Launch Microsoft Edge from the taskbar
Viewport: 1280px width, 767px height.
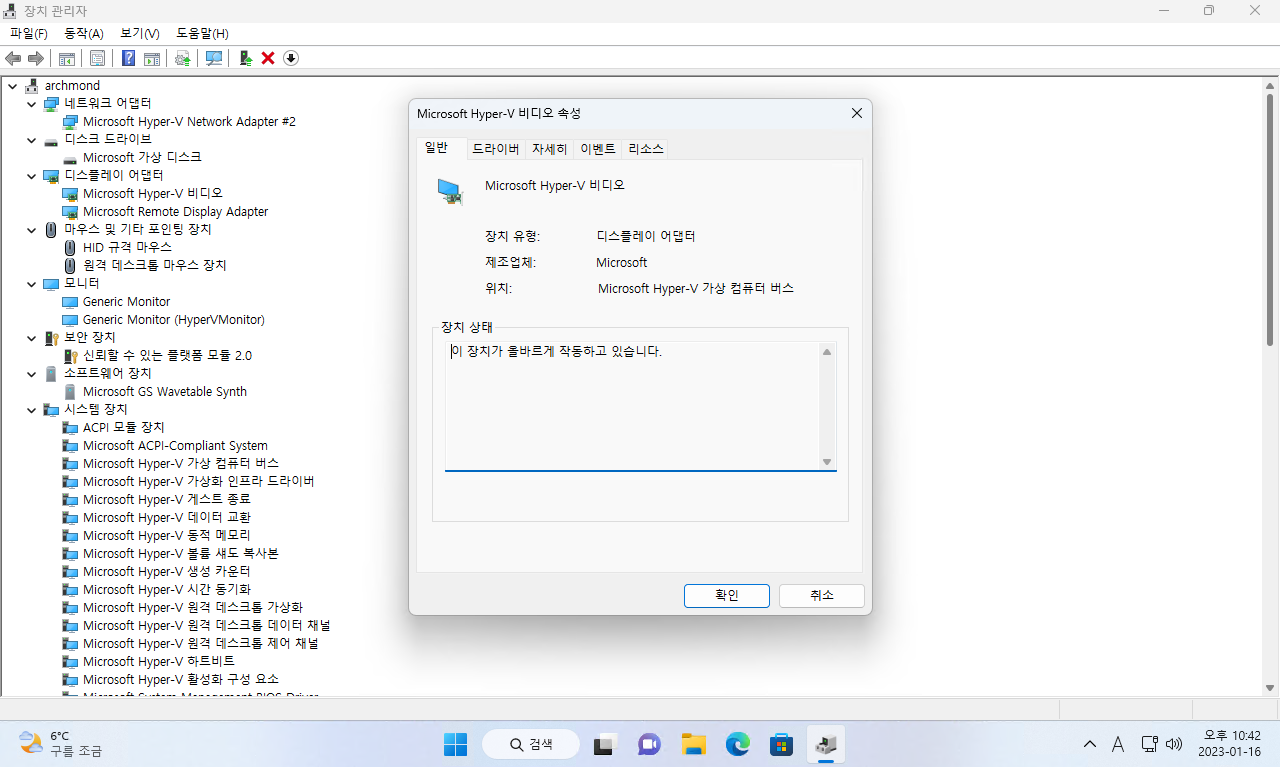click(x=738, y=744)
